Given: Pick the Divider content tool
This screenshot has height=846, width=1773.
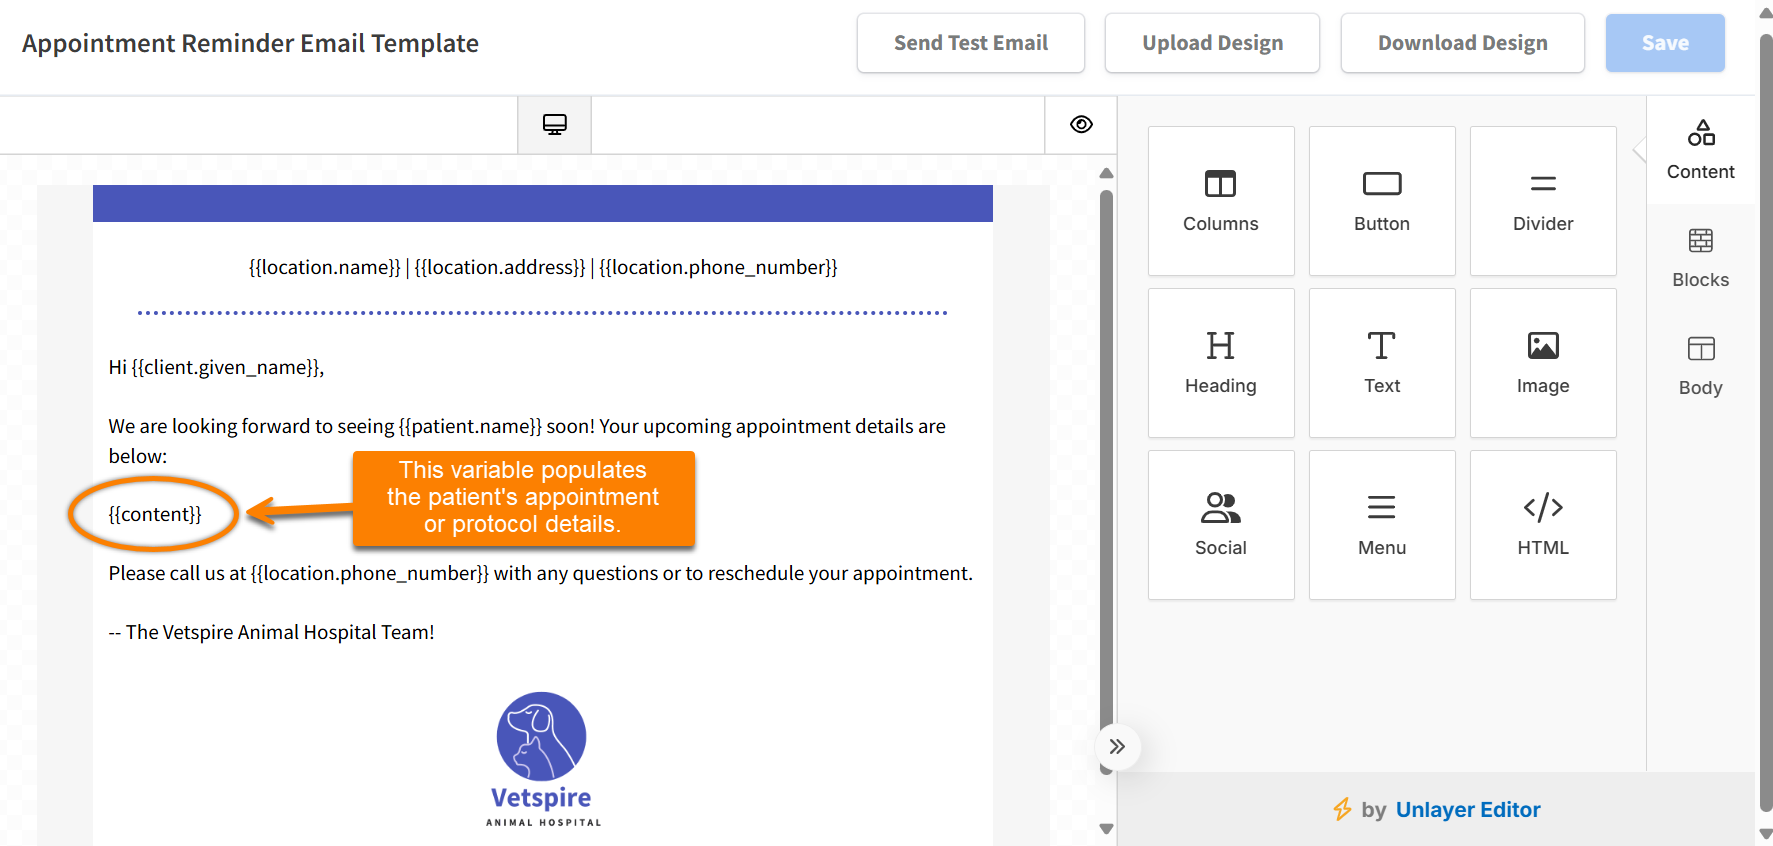Looking at the screenshot, I should [x=1542, y=201].
